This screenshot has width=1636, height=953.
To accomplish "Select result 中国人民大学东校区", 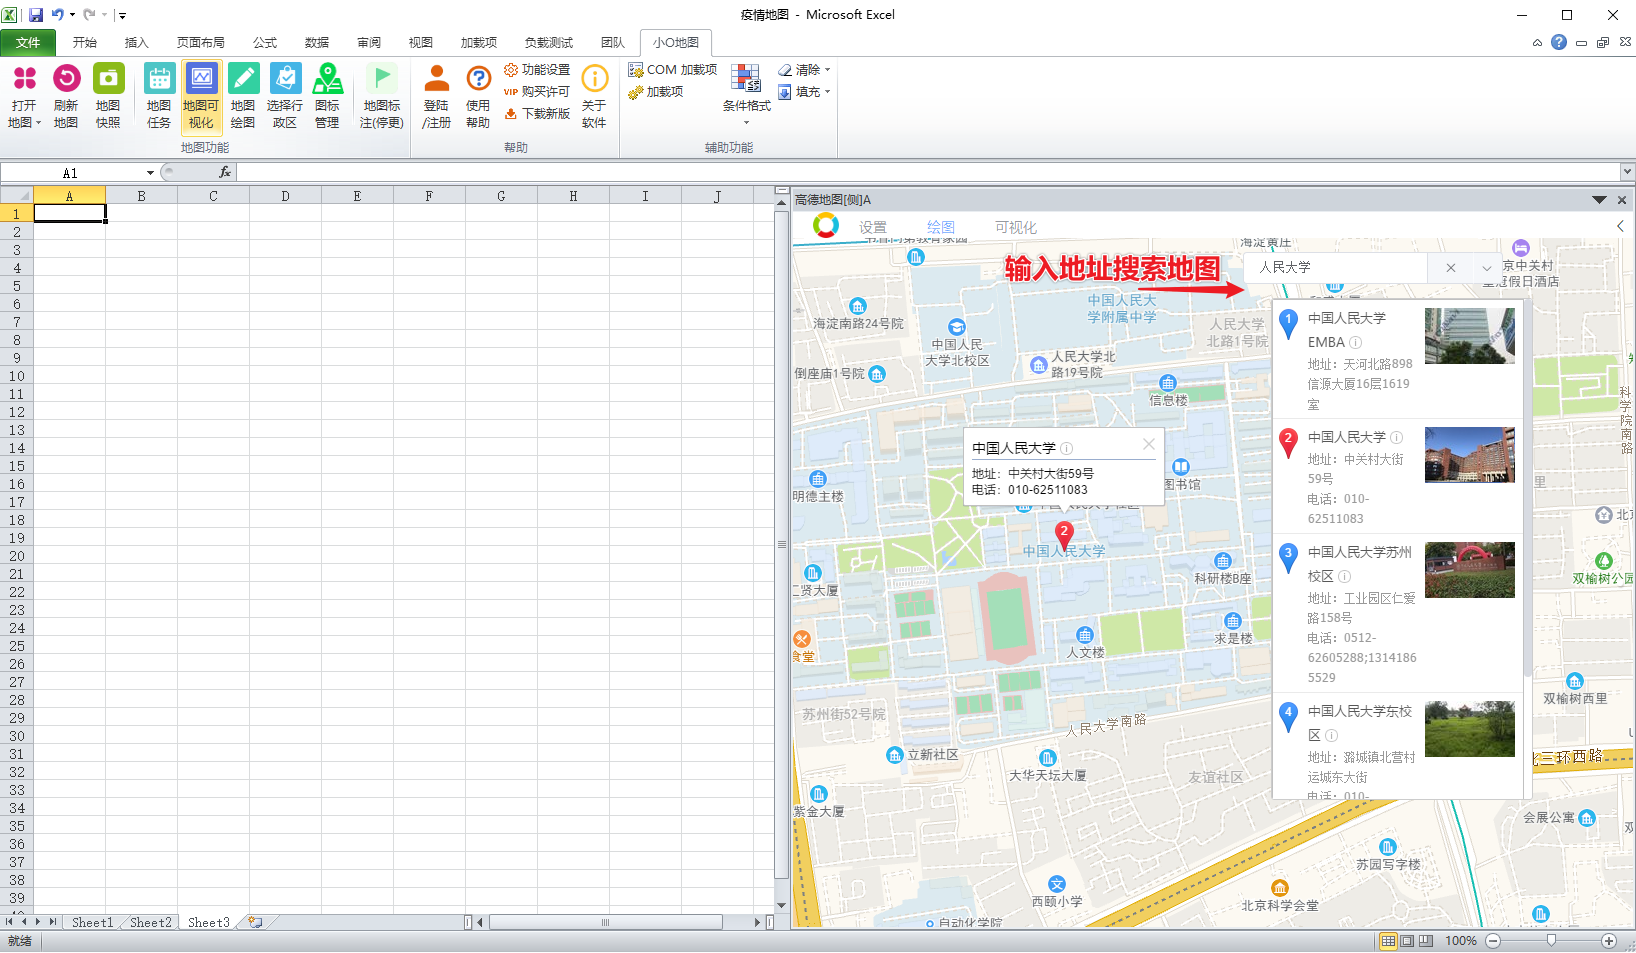I will [x=1397, y=748].
